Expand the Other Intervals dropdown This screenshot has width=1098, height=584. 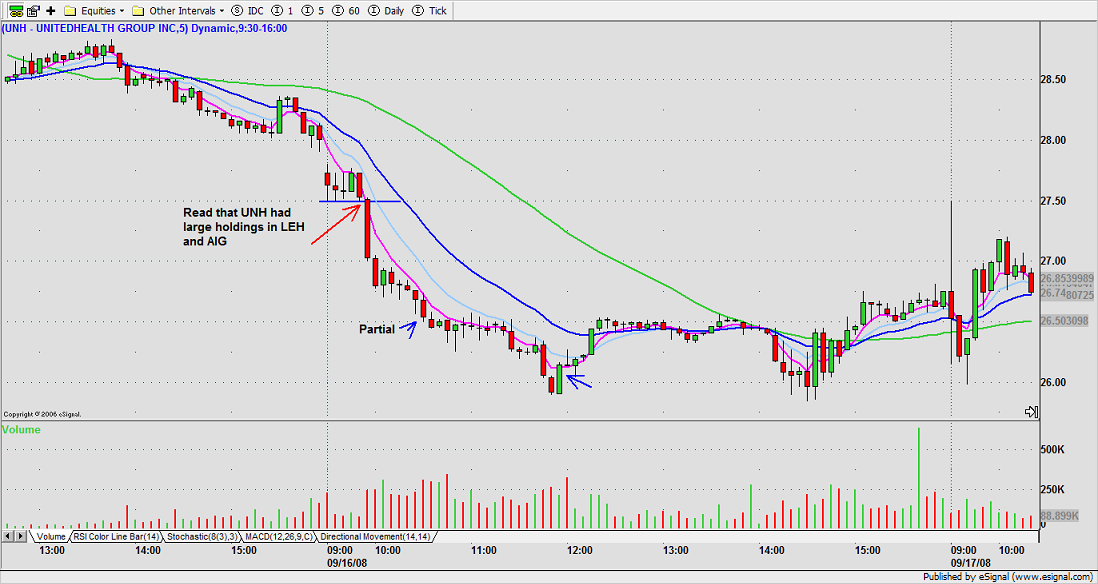tap(179, 11)
